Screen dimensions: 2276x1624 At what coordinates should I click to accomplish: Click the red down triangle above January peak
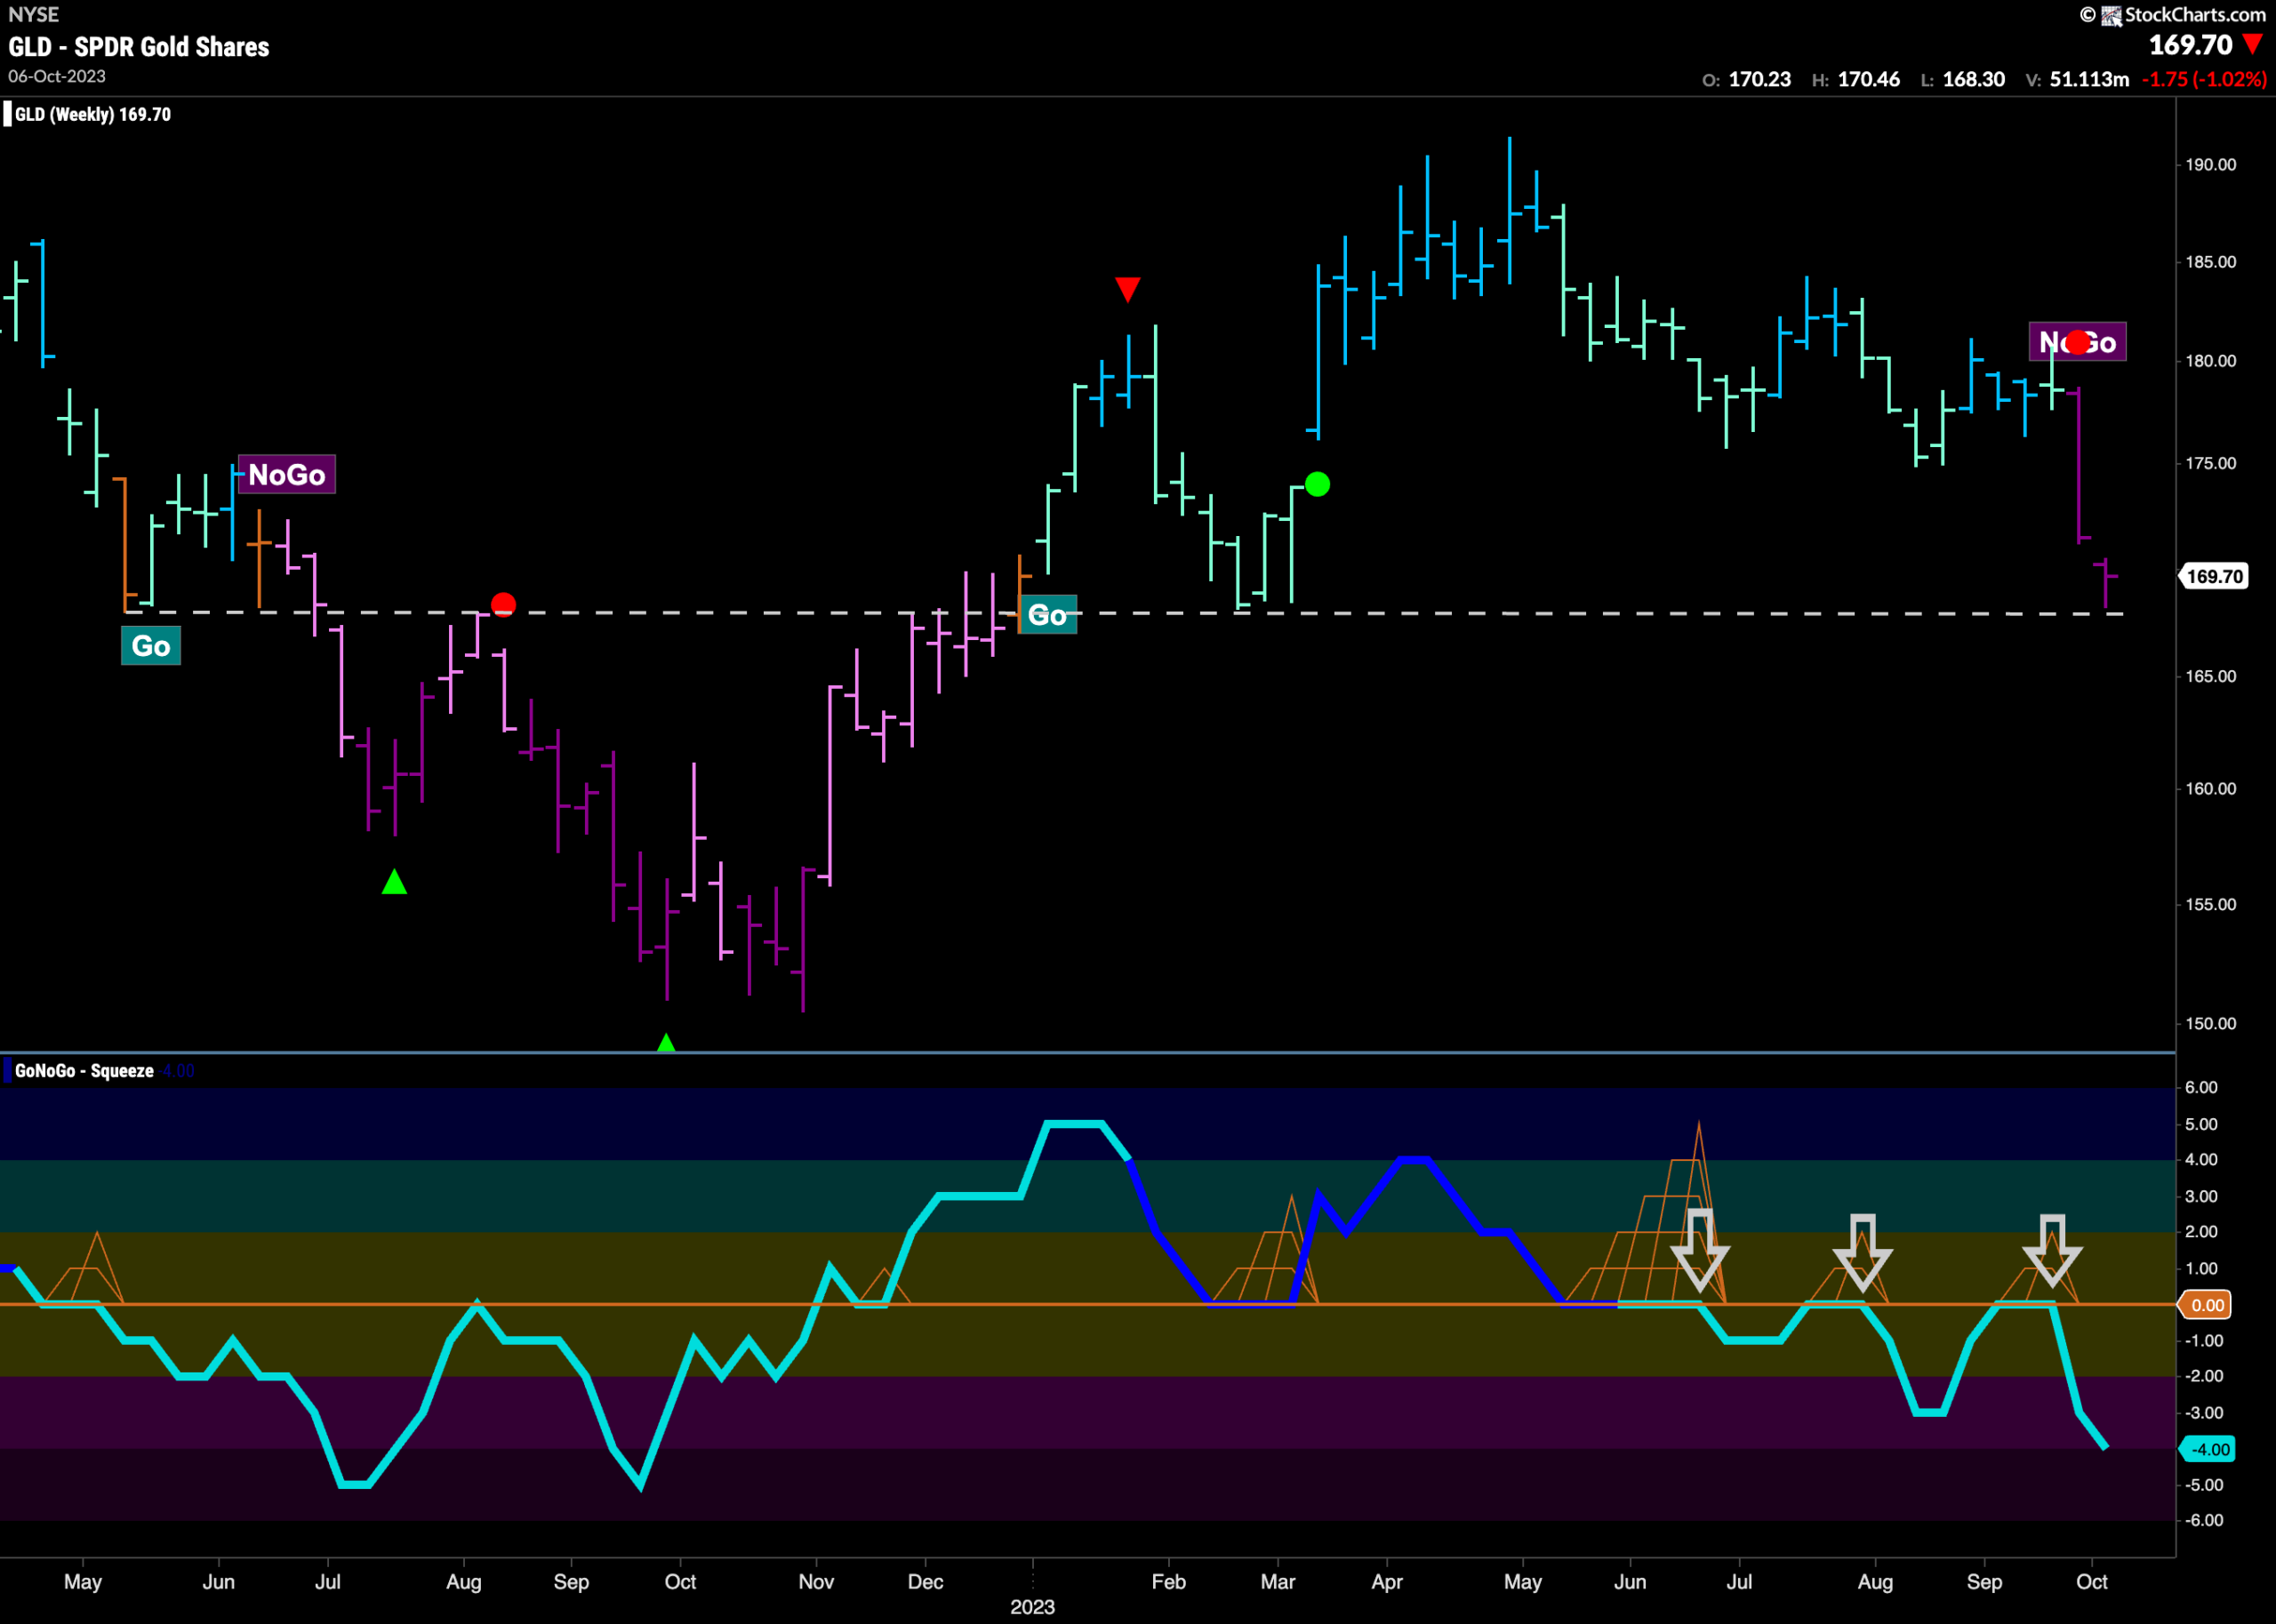click(x=1127, y=289)
